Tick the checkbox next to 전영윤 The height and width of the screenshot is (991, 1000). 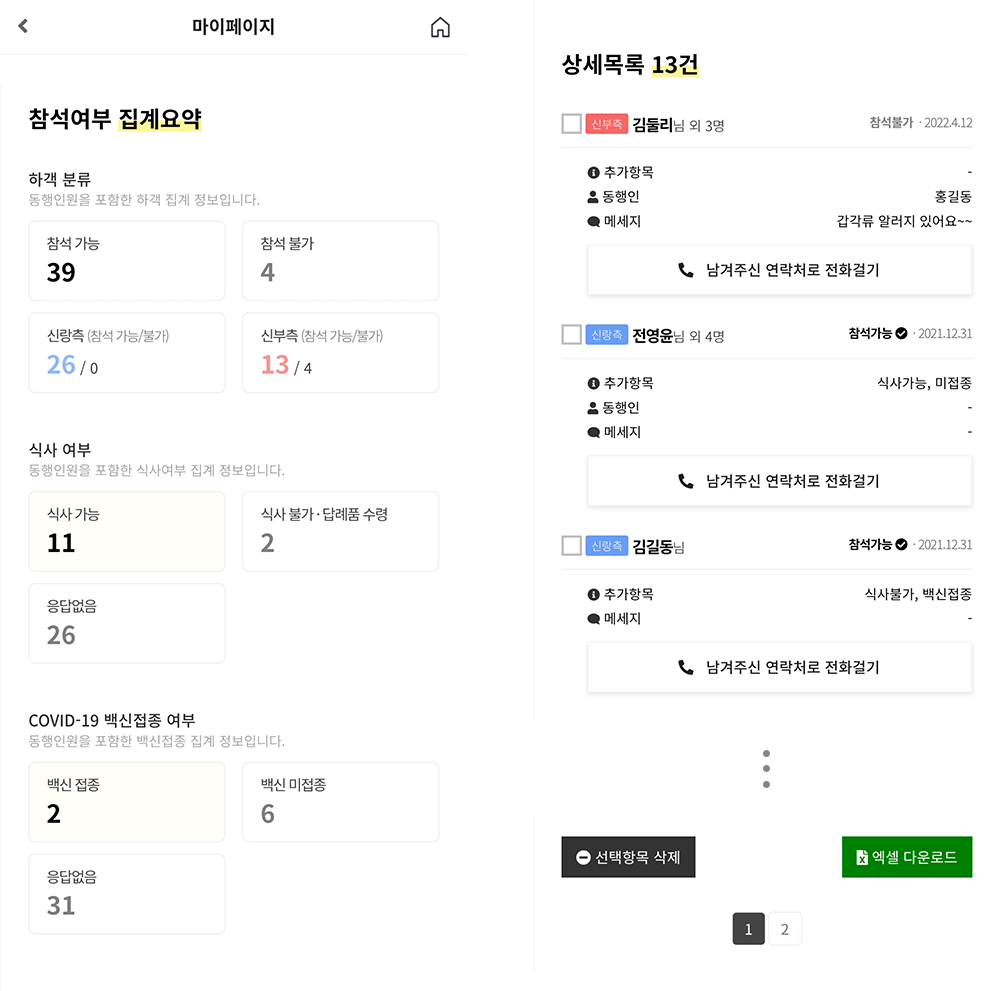[x=571, y=335]
